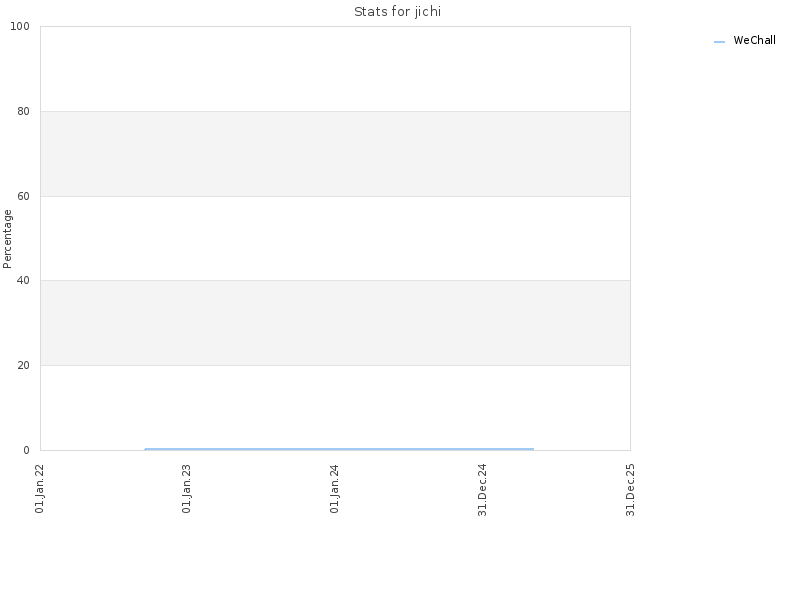This screenshot has width=800, height=600.
Task: Click the 60 y-axis label
Action: (x=23, y=196)
